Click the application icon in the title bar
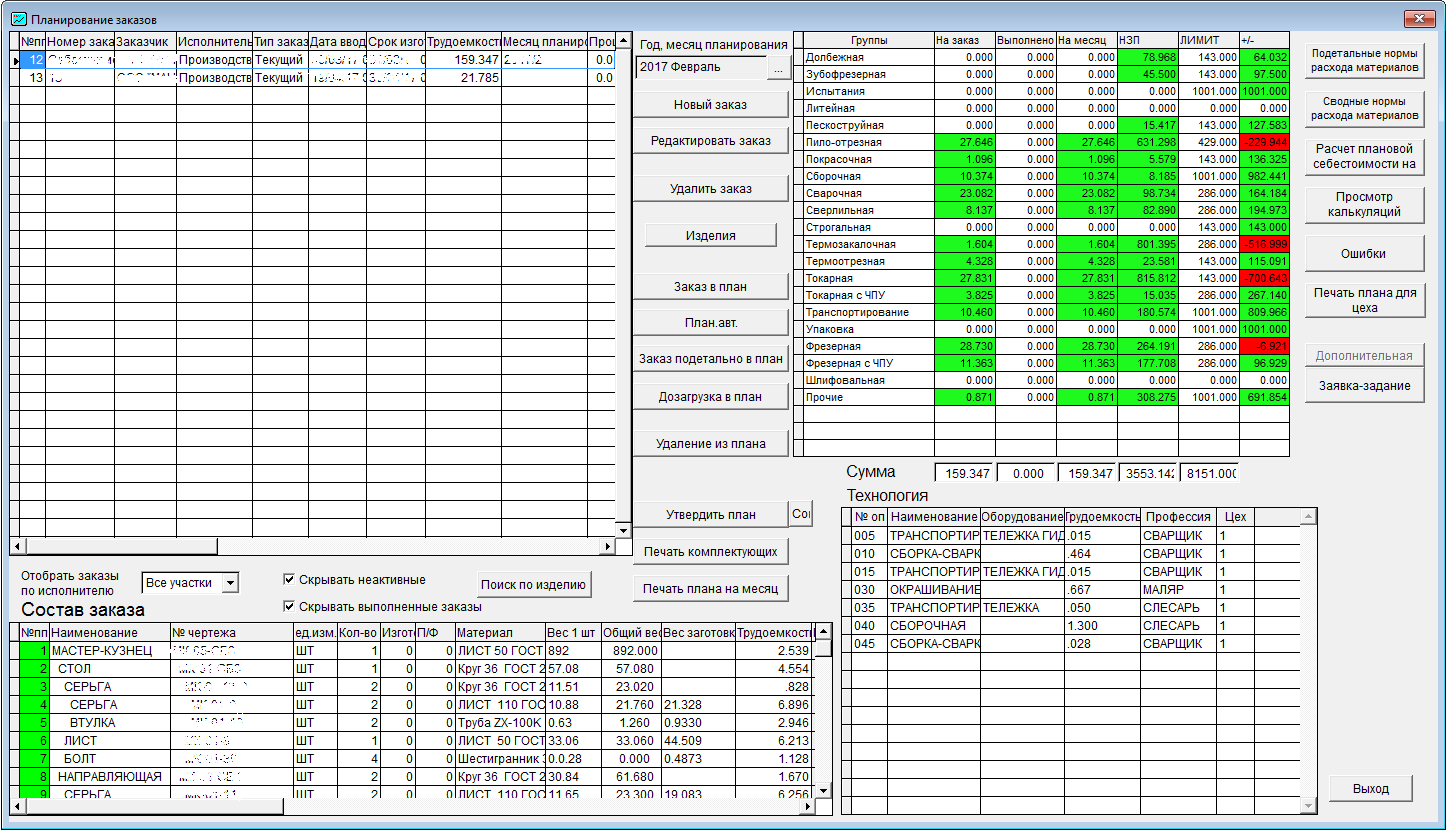Screen dimensions: 1447x830 coord(18,19)
